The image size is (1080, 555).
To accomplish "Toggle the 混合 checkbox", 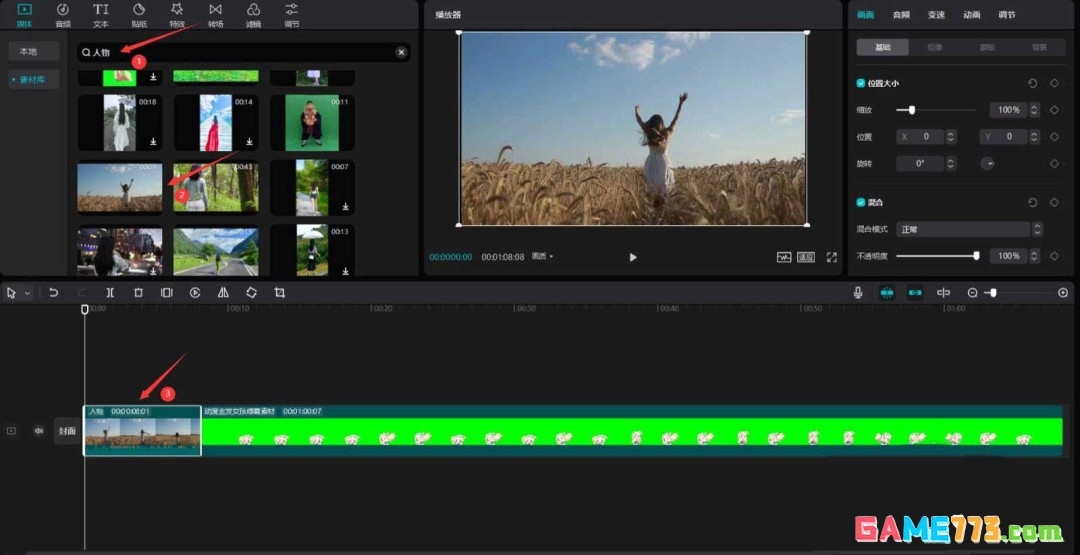I will pyautogui.click(x=861, y=202).
